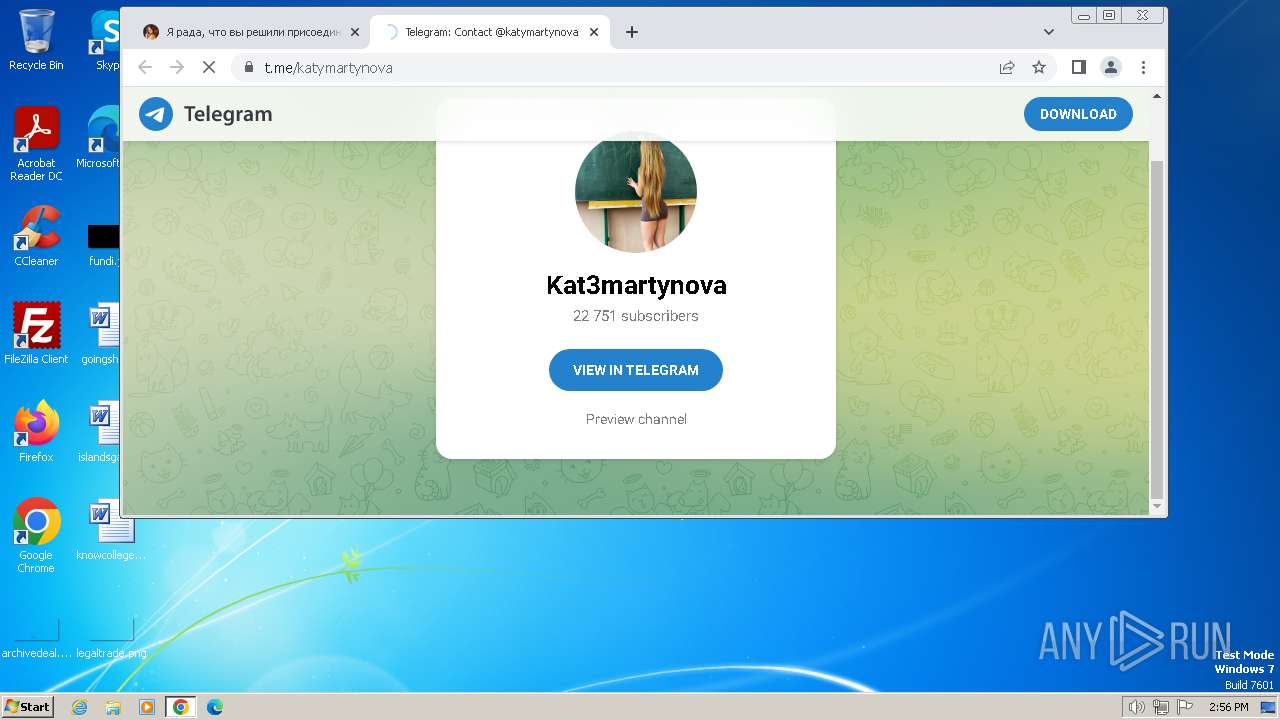This screenshot has width=1280, height=720.
Task: Select Acrobat Reader DC icon
Action: (36, 144)
